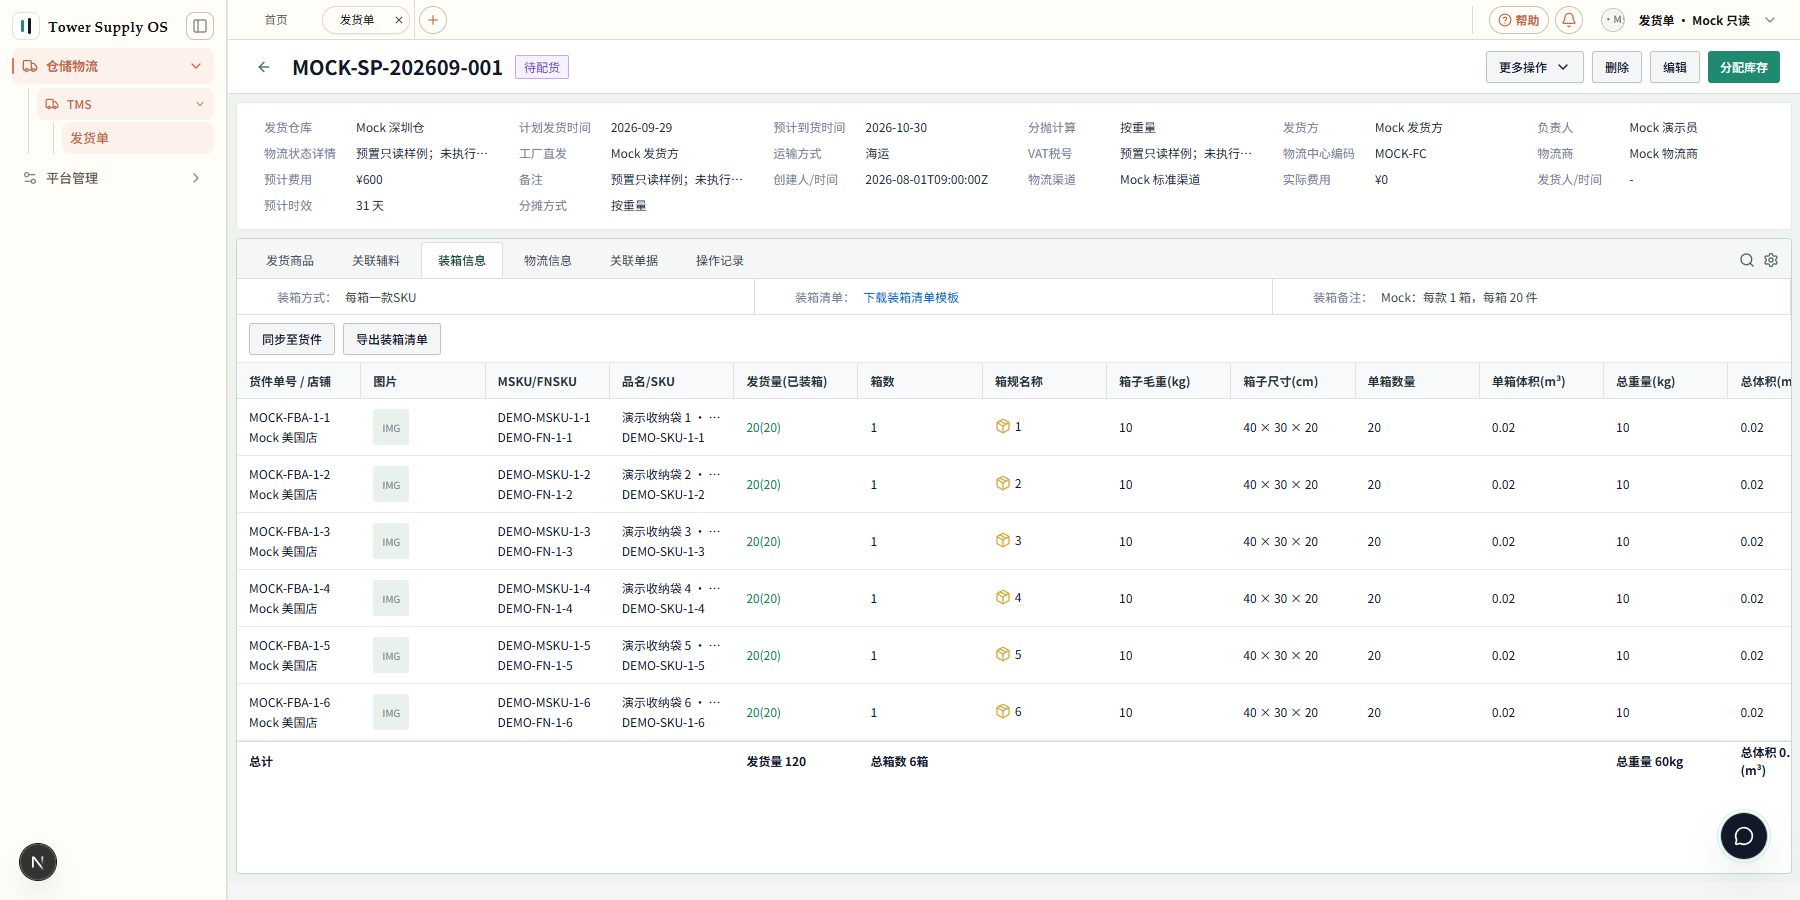Open the chat support bubble
The height and width of the screenshot is (900, 1800).
tap(1744, 836)
